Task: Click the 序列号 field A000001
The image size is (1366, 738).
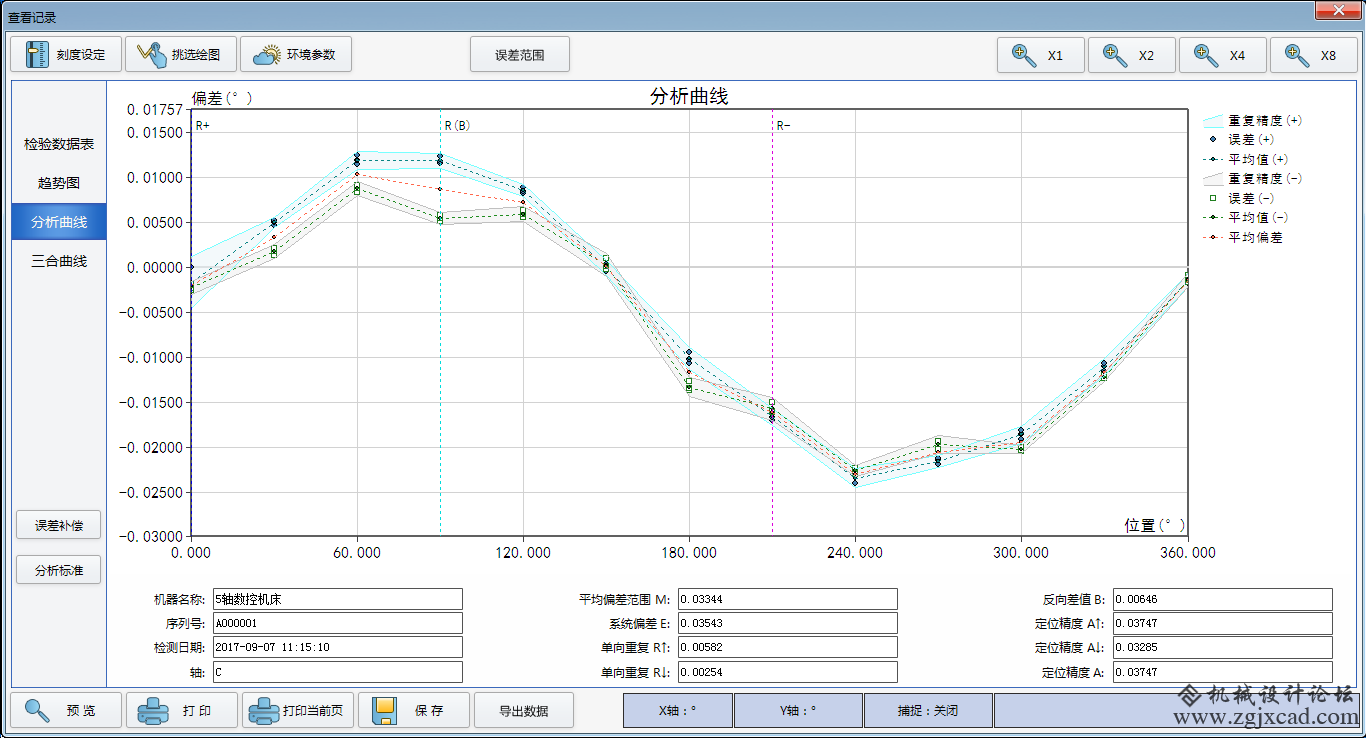Action: (338, 623)
